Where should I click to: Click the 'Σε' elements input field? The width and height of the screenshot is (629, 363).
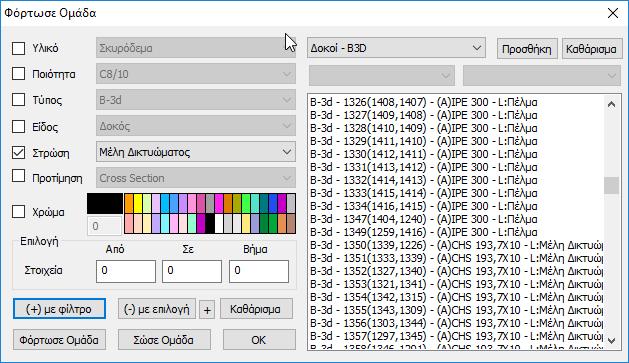point(192,271)
